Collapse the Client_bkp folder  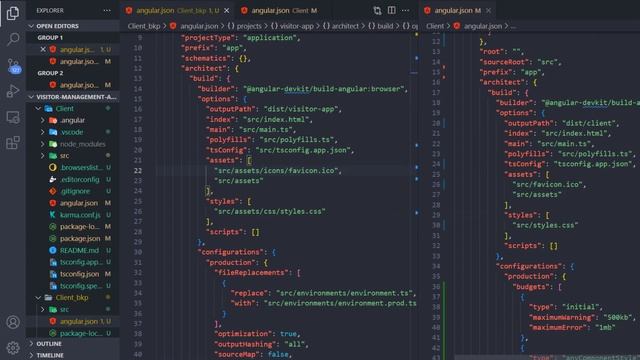click(x=38, y=298)
